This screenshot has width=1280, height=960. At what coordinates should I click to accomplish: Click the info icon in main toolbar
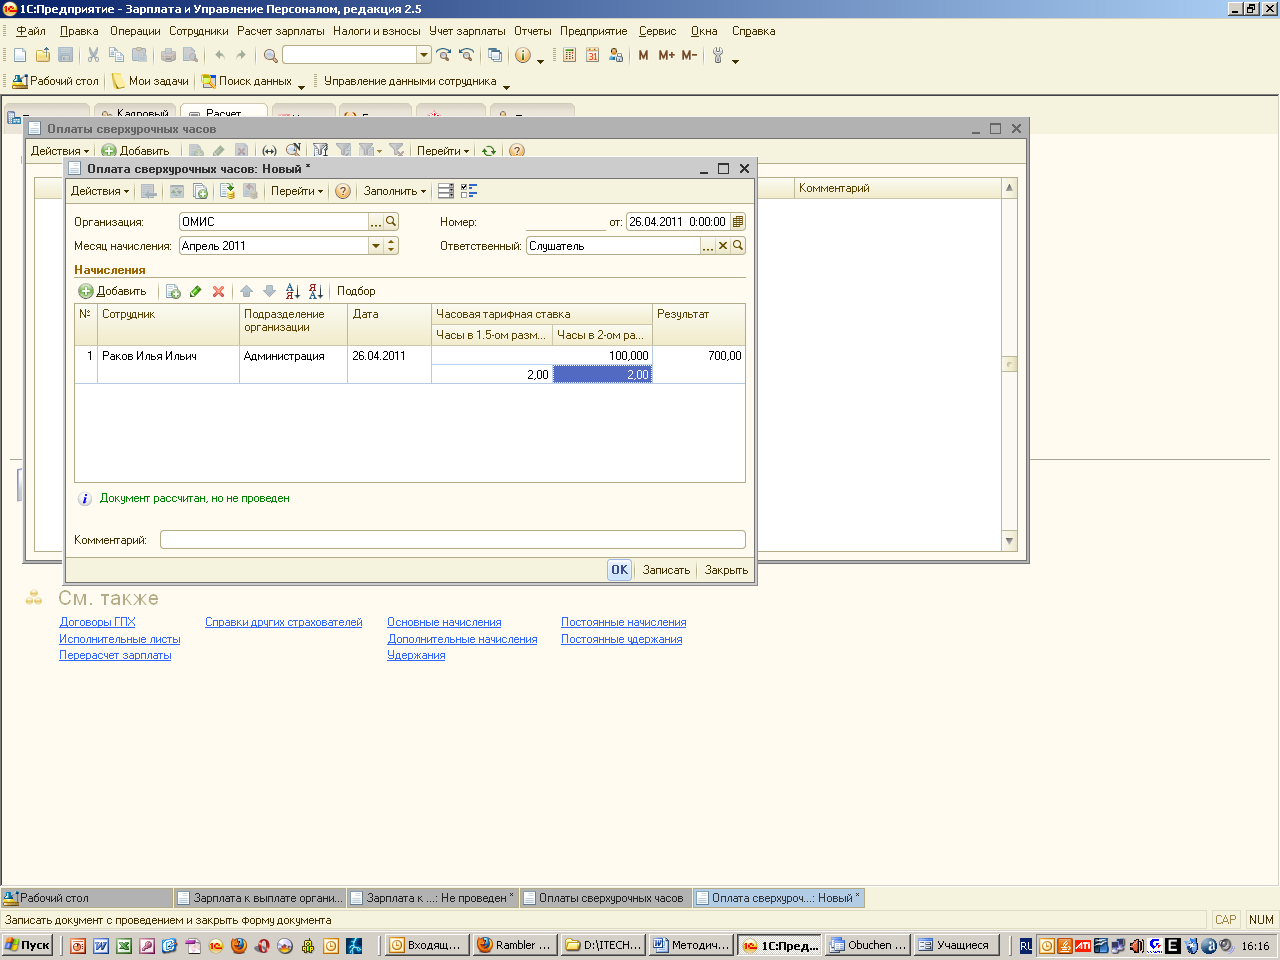coord(523,55)
